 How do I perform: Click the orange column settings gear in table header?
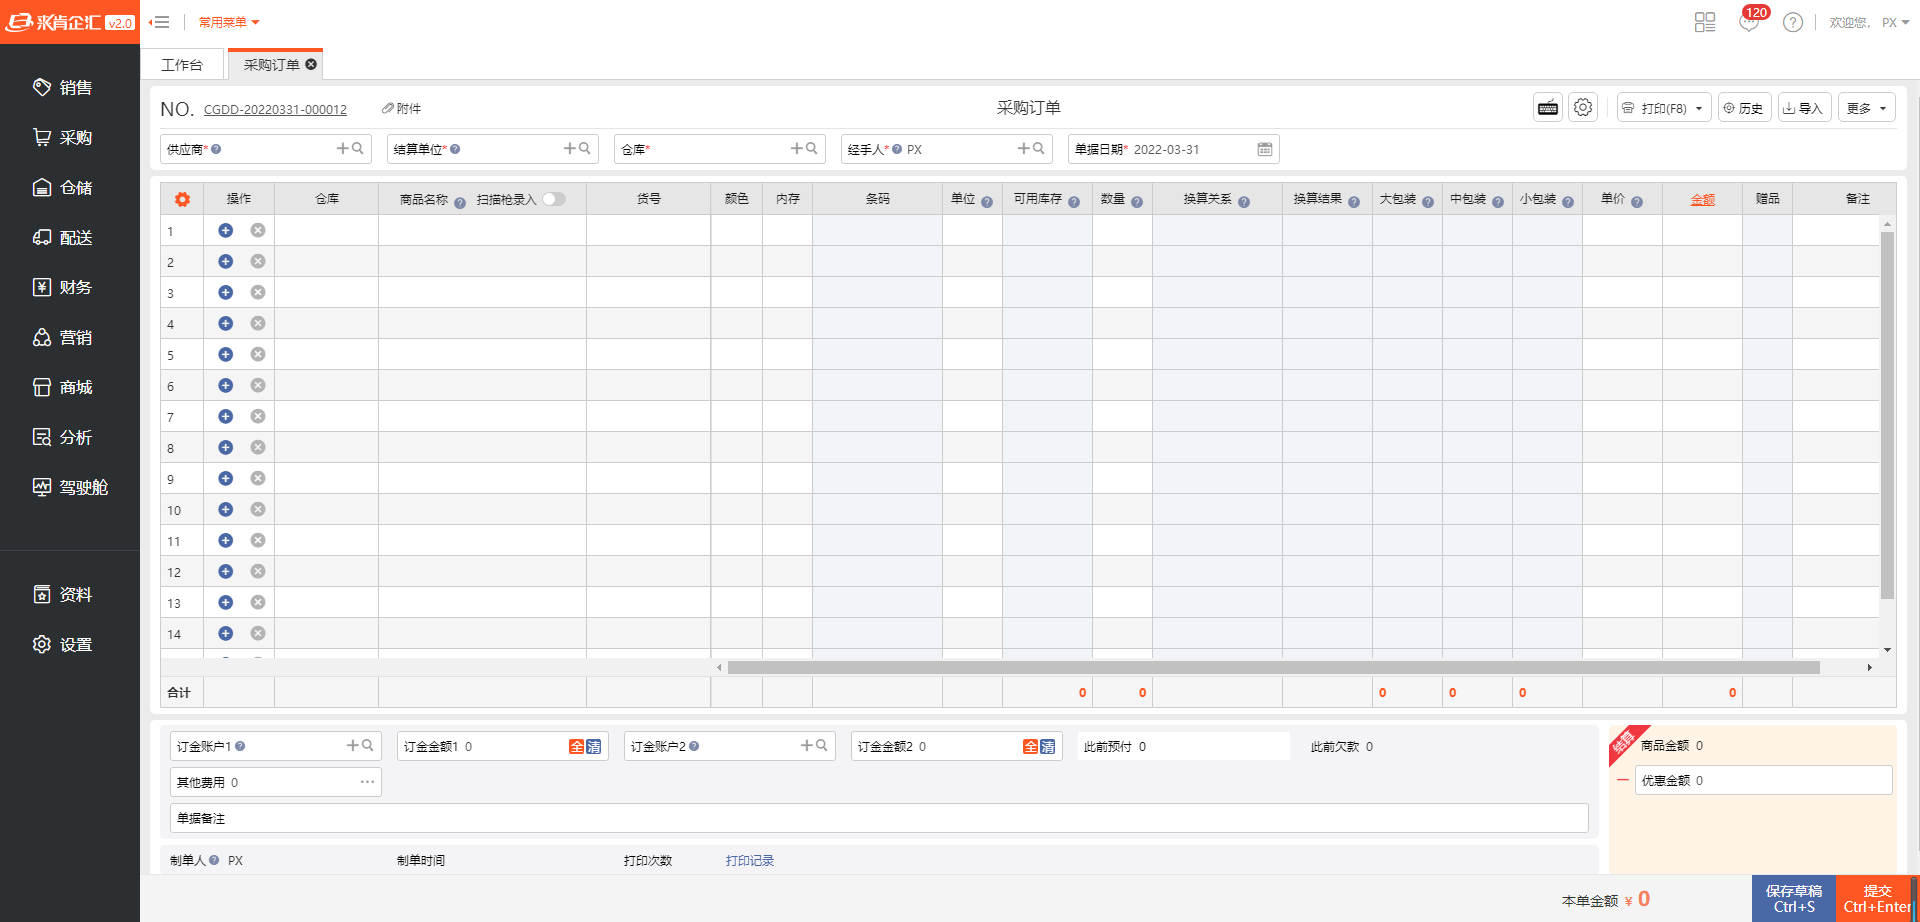182,199
